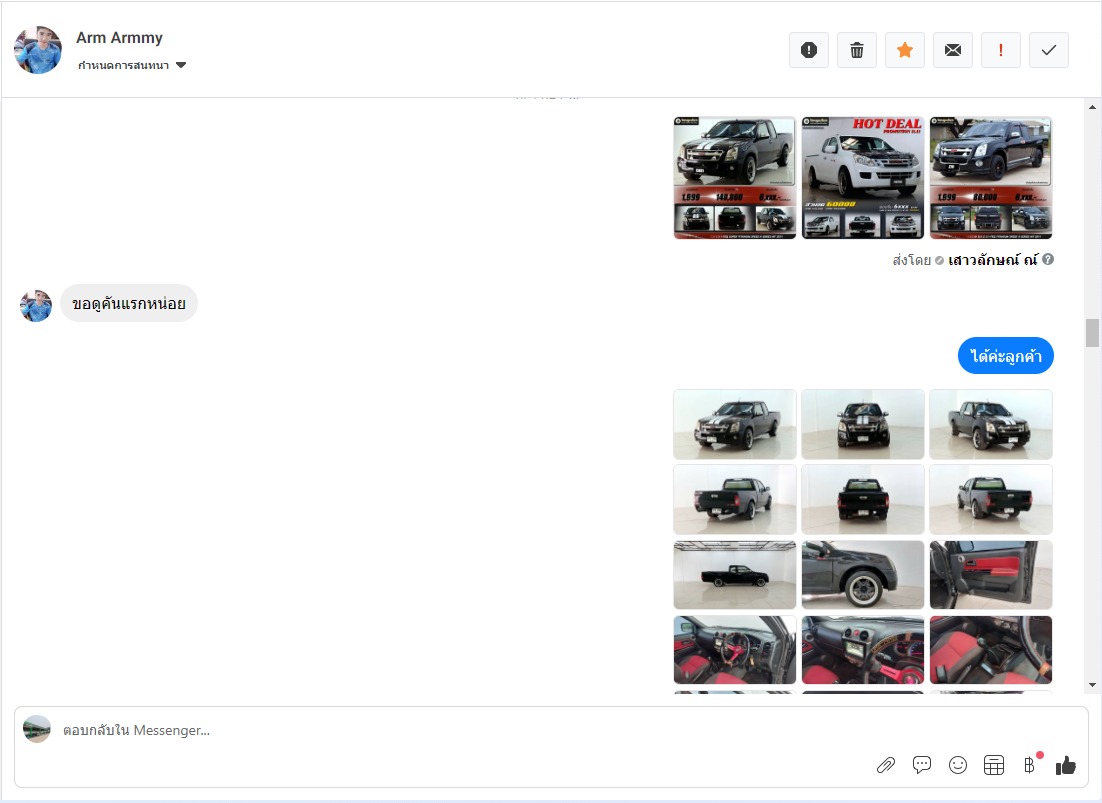
Task: Open side profile showroom photo of pickup
Action: [735, 575]
